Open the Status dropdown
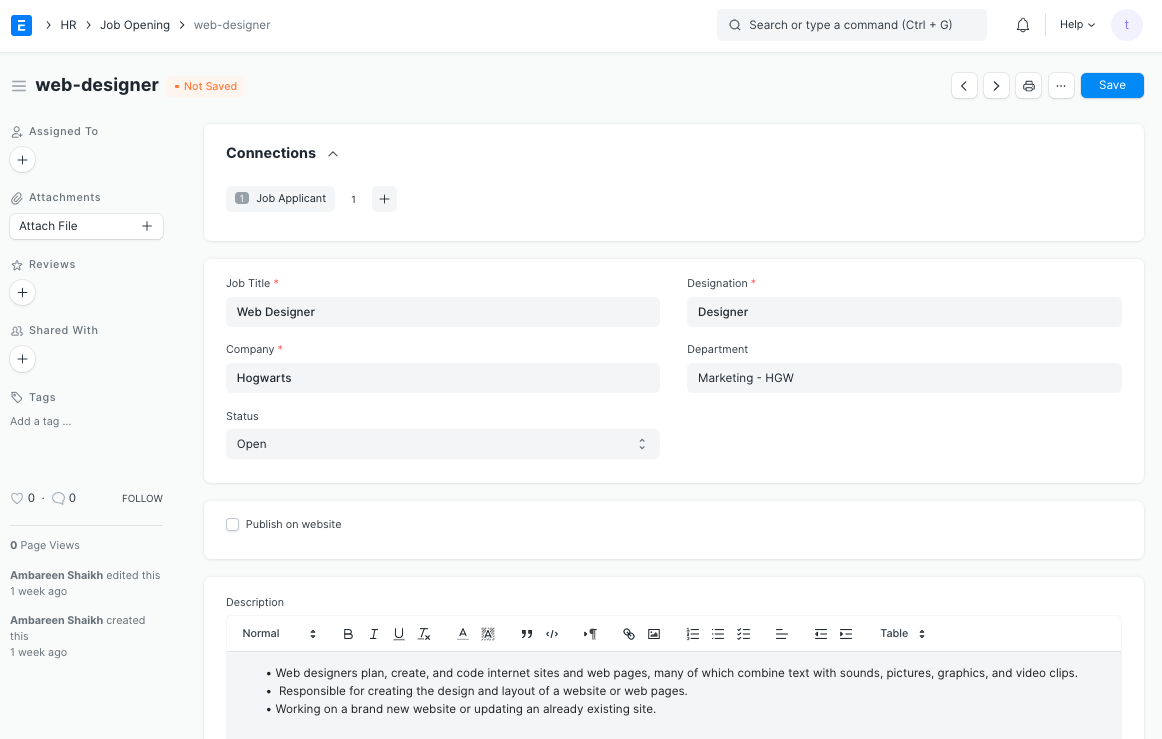Viewport: 1162px width, 739px height. [442, 444]
